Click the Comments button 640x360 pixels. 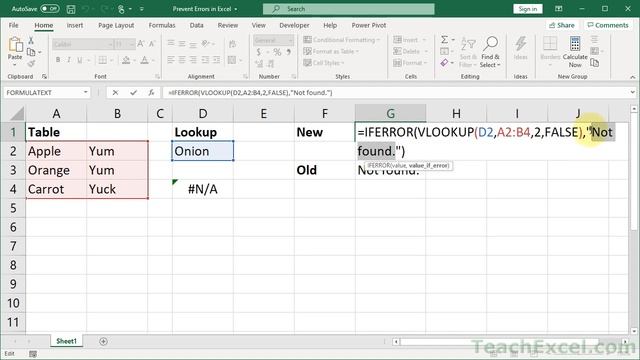coord(608,25)
